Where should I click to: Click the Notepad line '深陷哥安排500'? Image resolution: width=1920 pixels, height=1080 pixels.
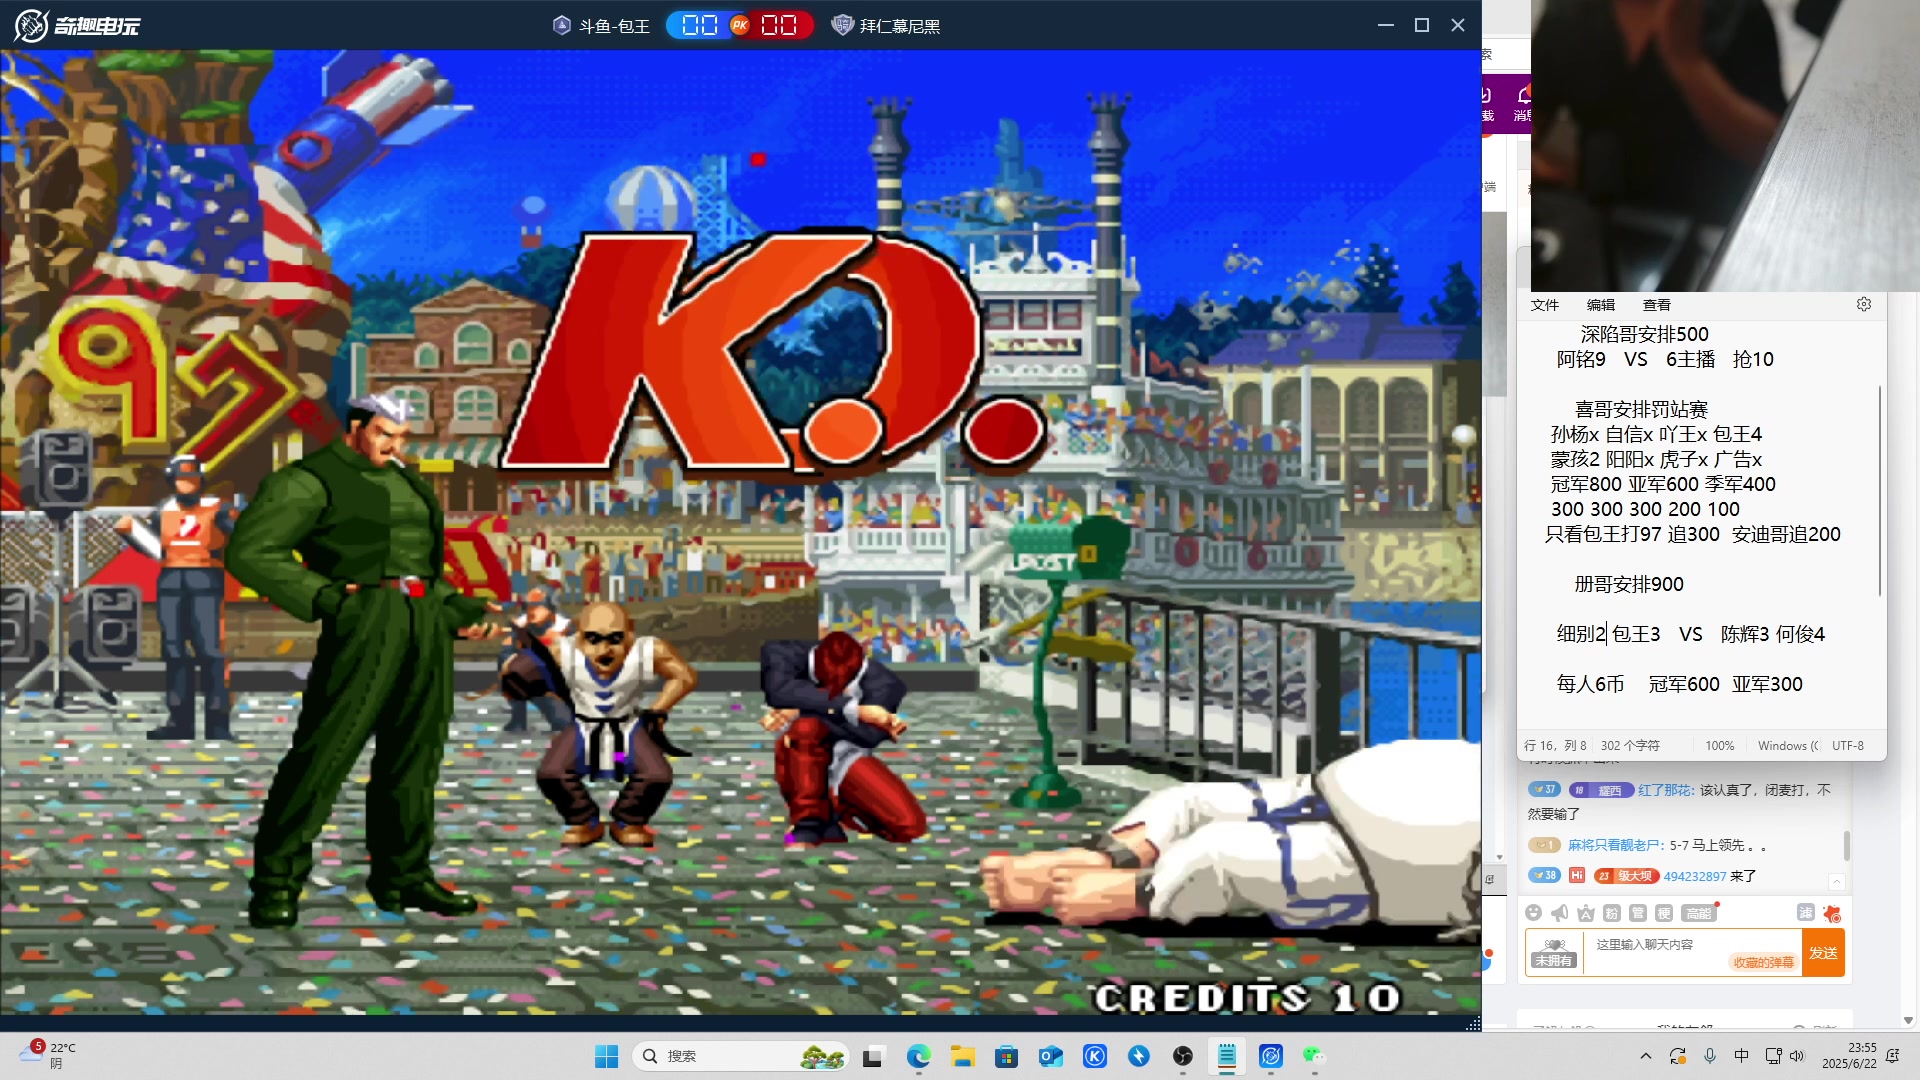coord(1644,334)
